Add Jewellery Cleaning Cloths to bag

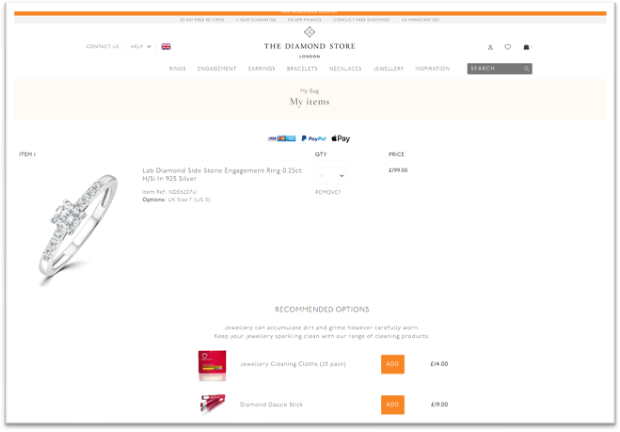pyautogui.click(x=393, y=364)
